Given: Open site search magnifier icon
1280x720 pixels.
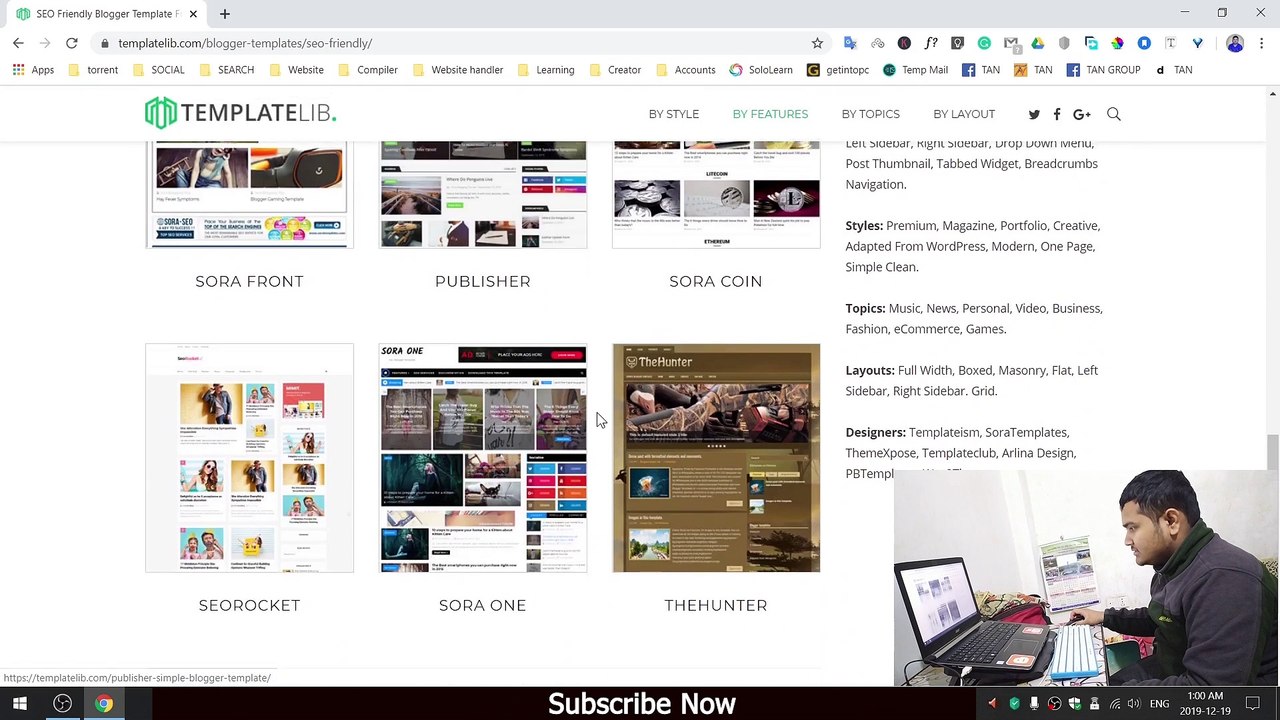Looking at the screenshot, I should point(1114,114).
